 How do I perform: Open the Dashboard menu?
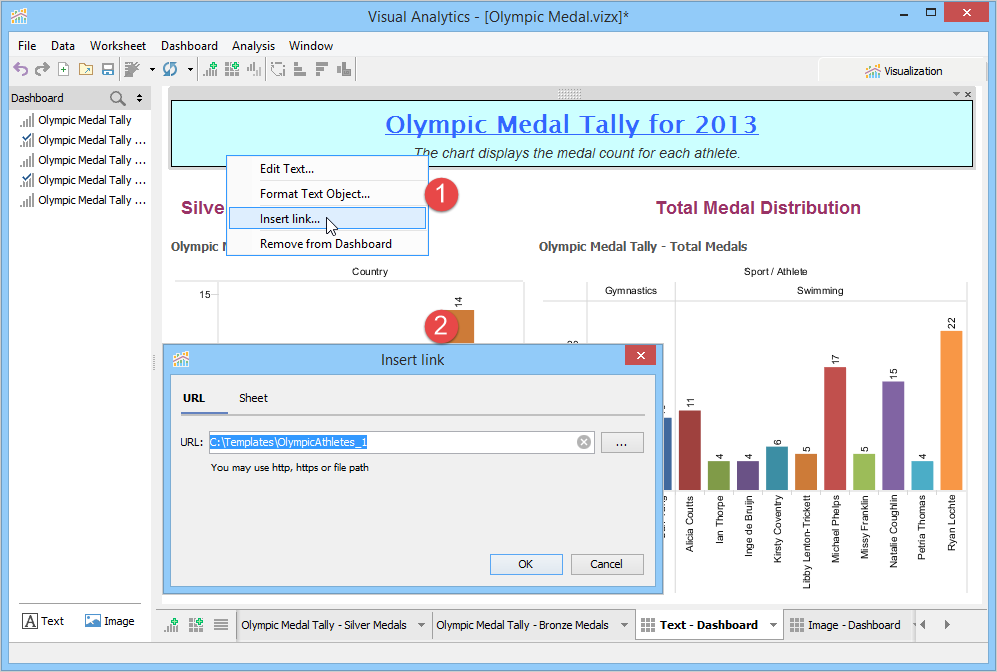coord(189,46)
